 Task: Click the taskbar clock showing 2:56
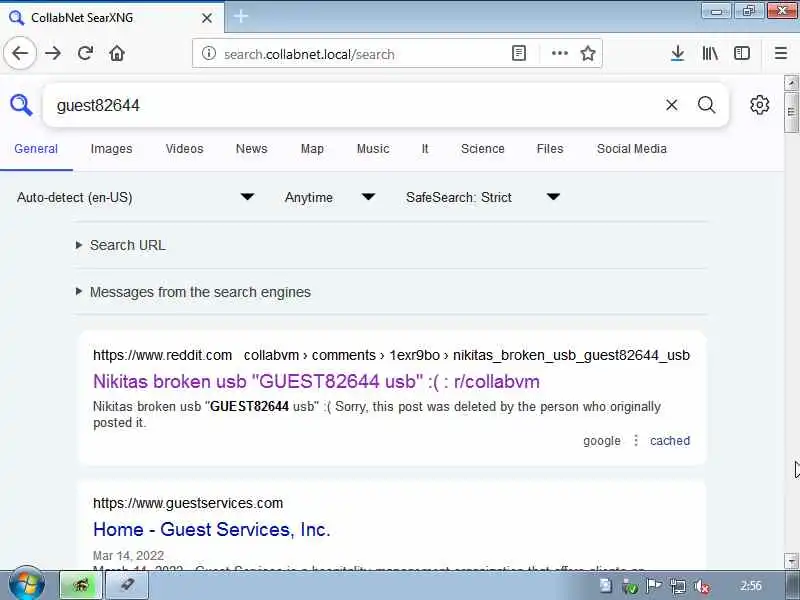pyautogui.click(x=751, y=585)
